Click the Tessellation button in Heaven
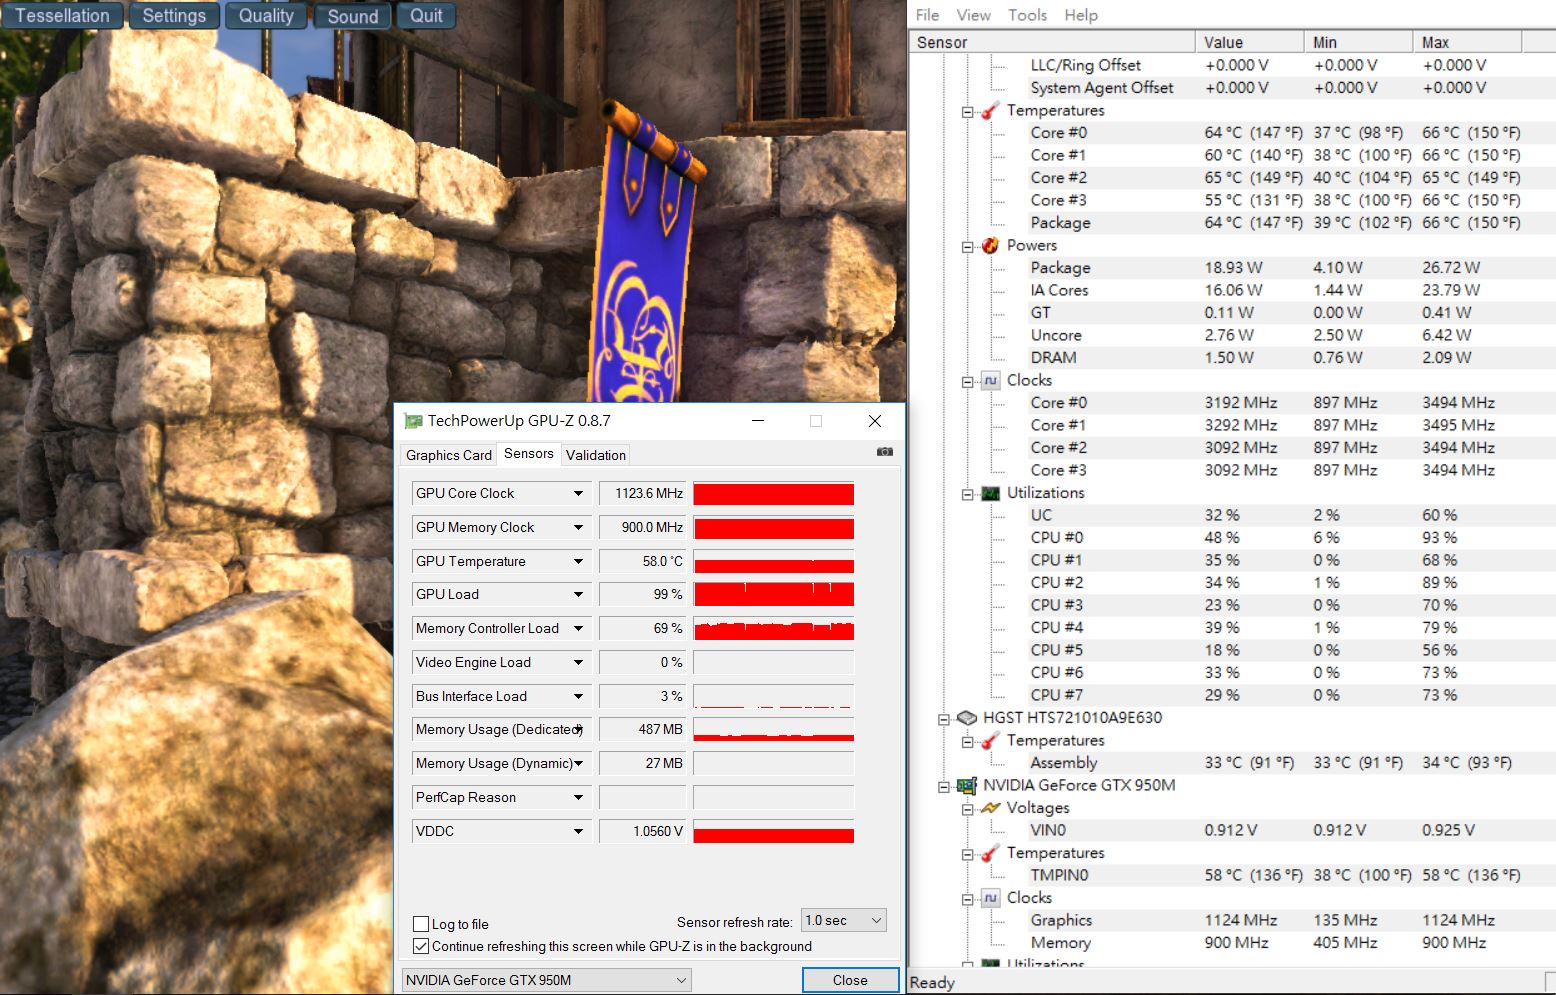 [x=62, y=16]
